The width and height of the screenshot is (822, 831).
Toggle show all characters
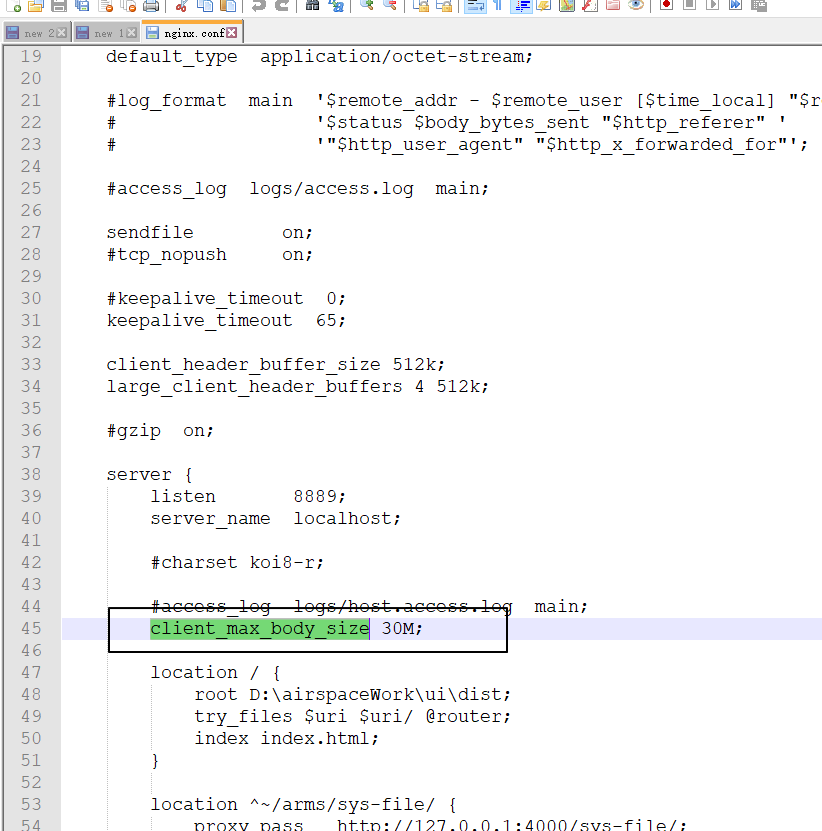click(497, 8)
